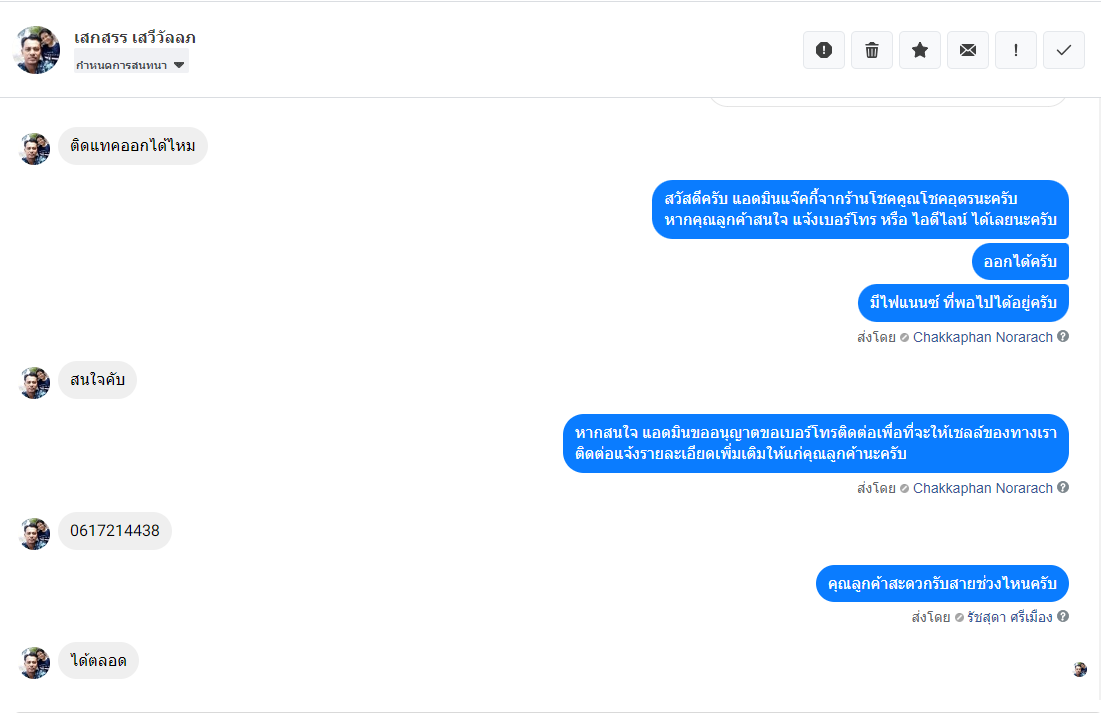Click help icon beside รัชสุดา ศรีเมือง

[x=1063, y=616]
